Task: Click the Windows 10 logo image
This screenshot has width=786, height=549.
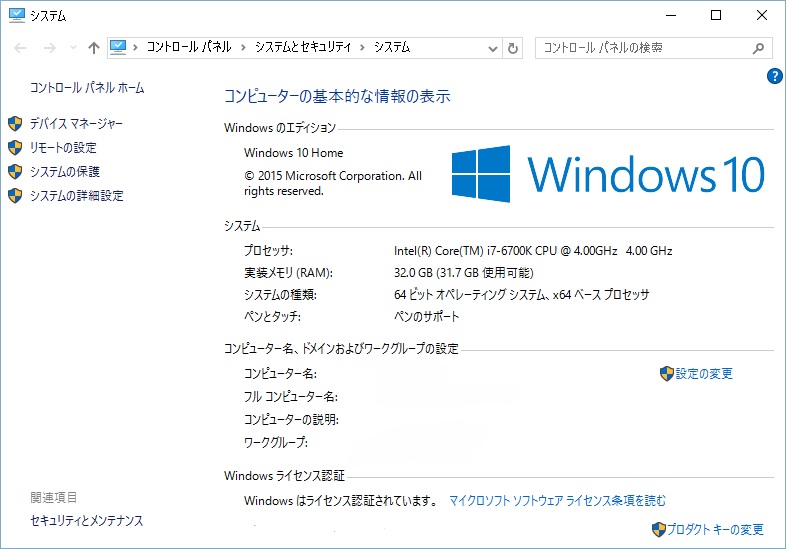Action: pos(608,174)
